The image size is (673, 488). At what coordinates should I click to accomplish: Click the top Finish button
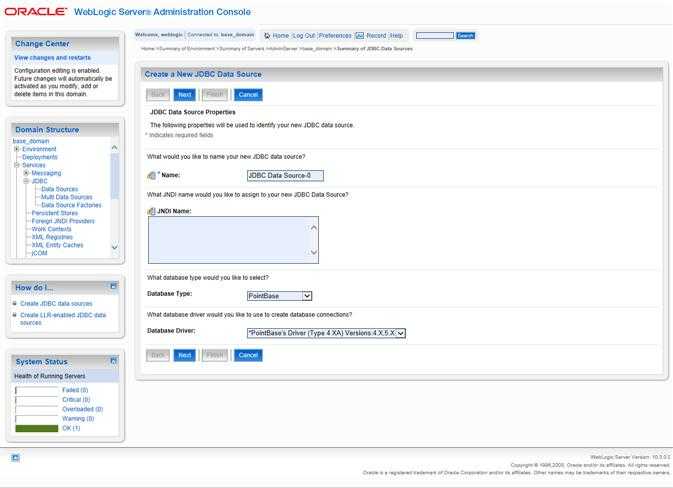coord(215,95)
